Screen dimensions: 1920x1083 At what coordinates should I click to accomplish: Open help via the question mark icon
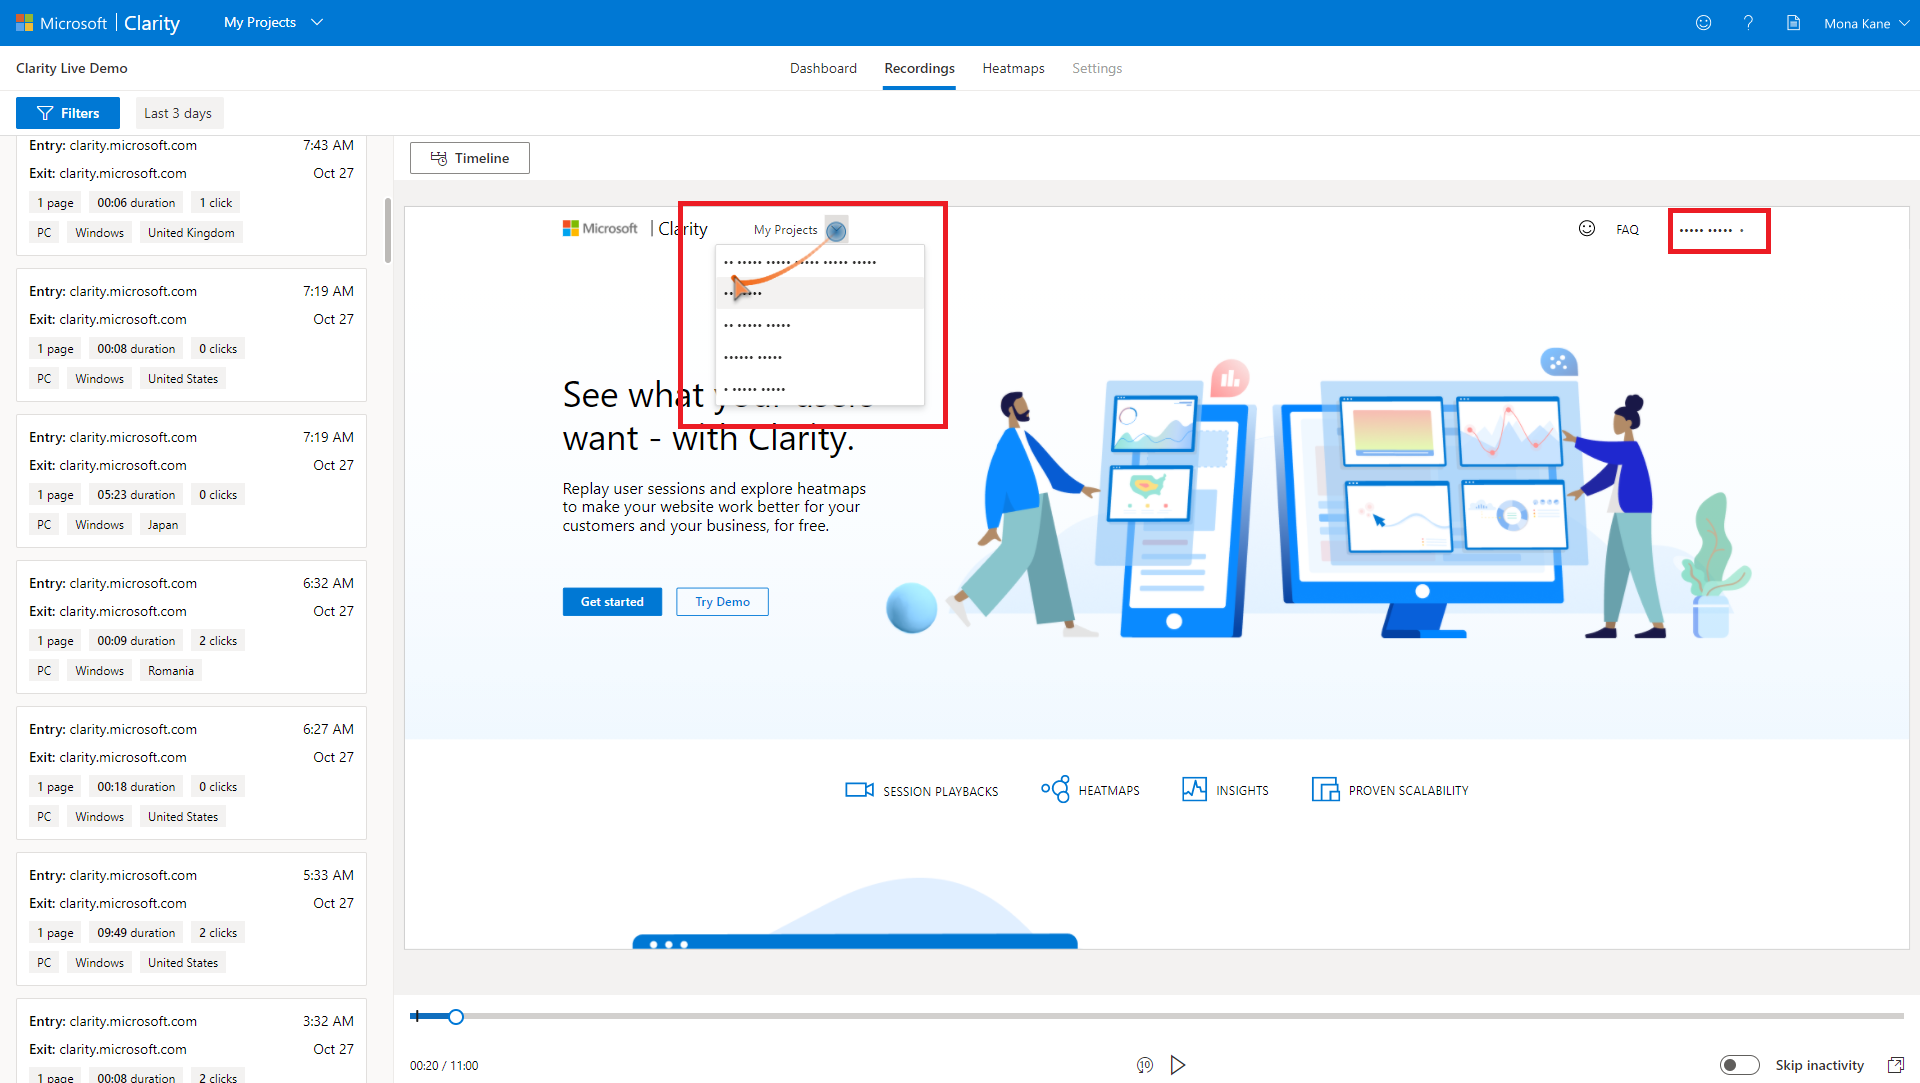[1748, 22]
